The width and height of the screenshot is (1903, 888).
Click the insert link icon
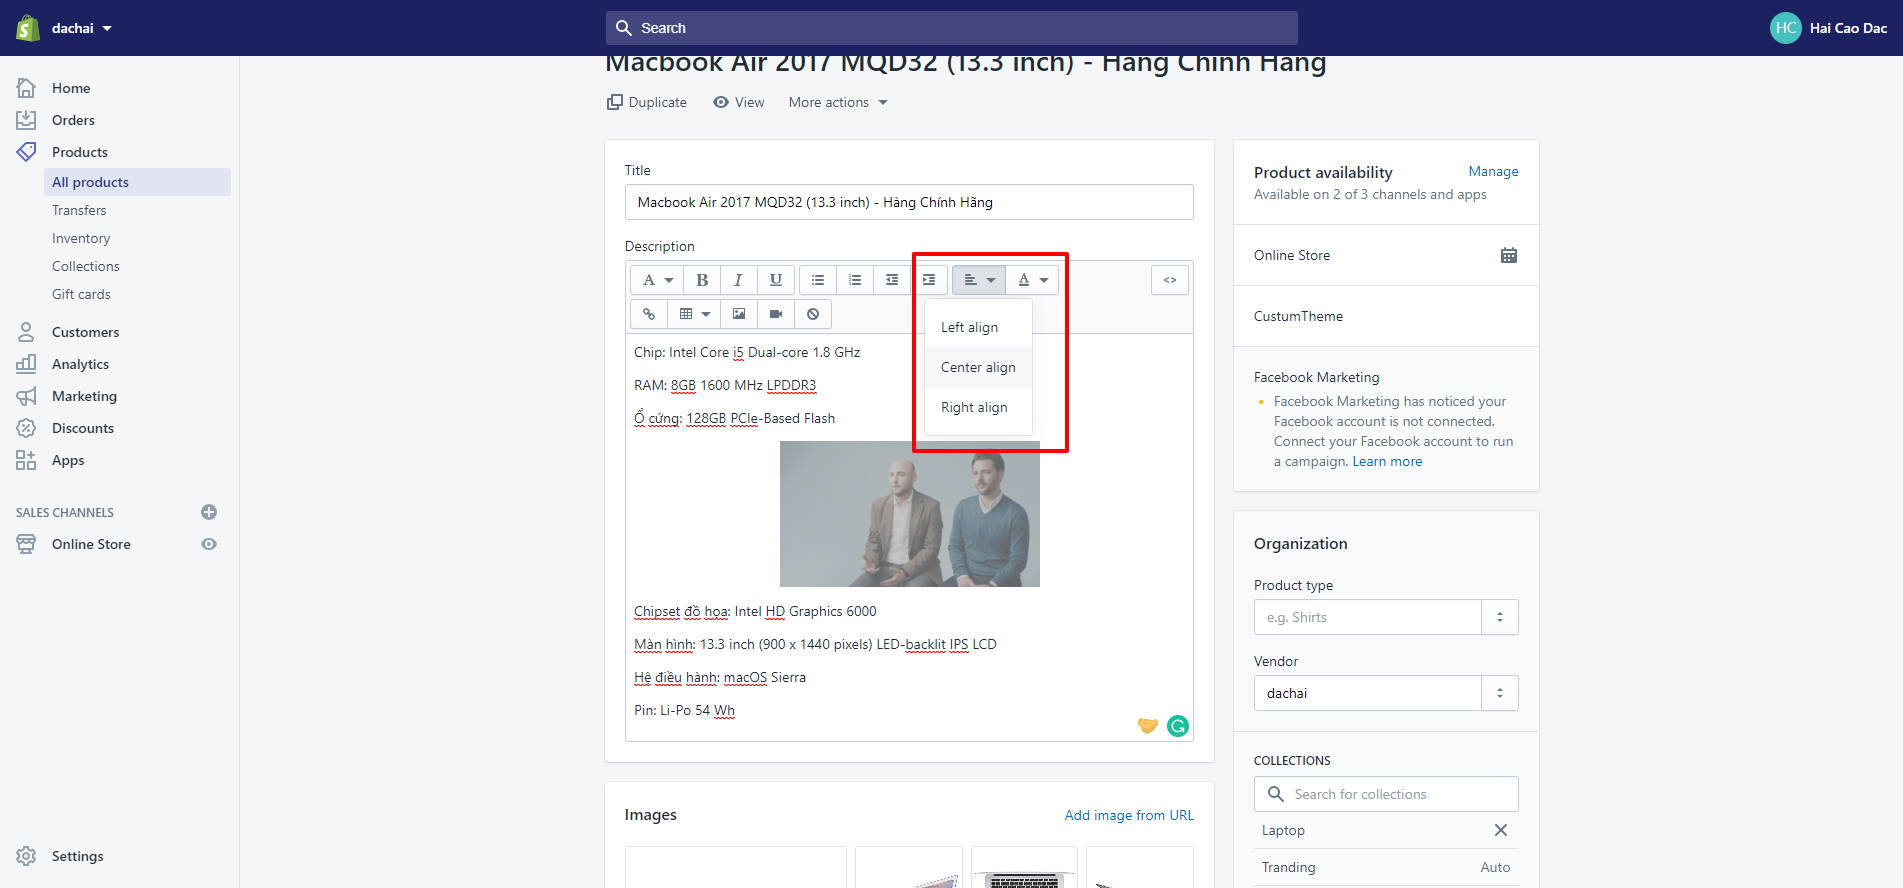pyautogui.click(x=649, y=314)
